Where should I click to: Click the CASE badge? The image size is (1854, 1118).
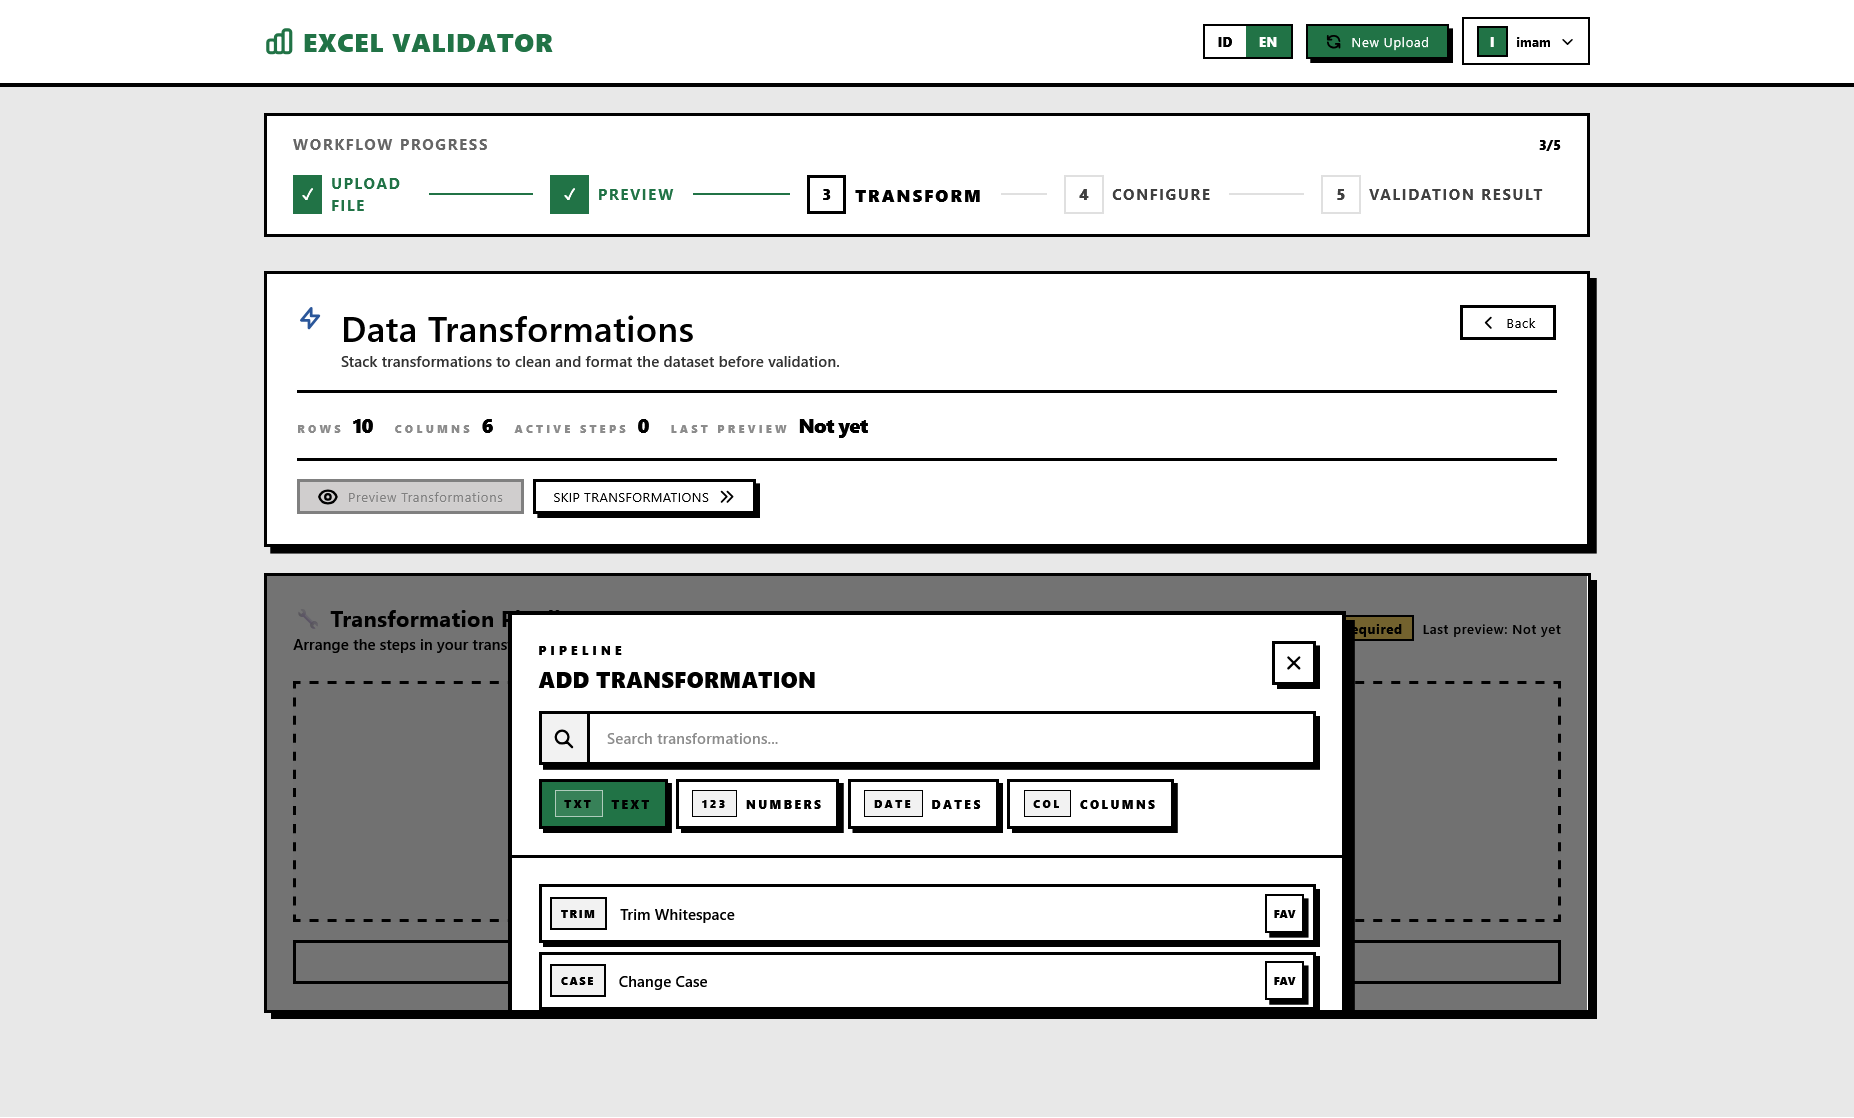[578, 981]
